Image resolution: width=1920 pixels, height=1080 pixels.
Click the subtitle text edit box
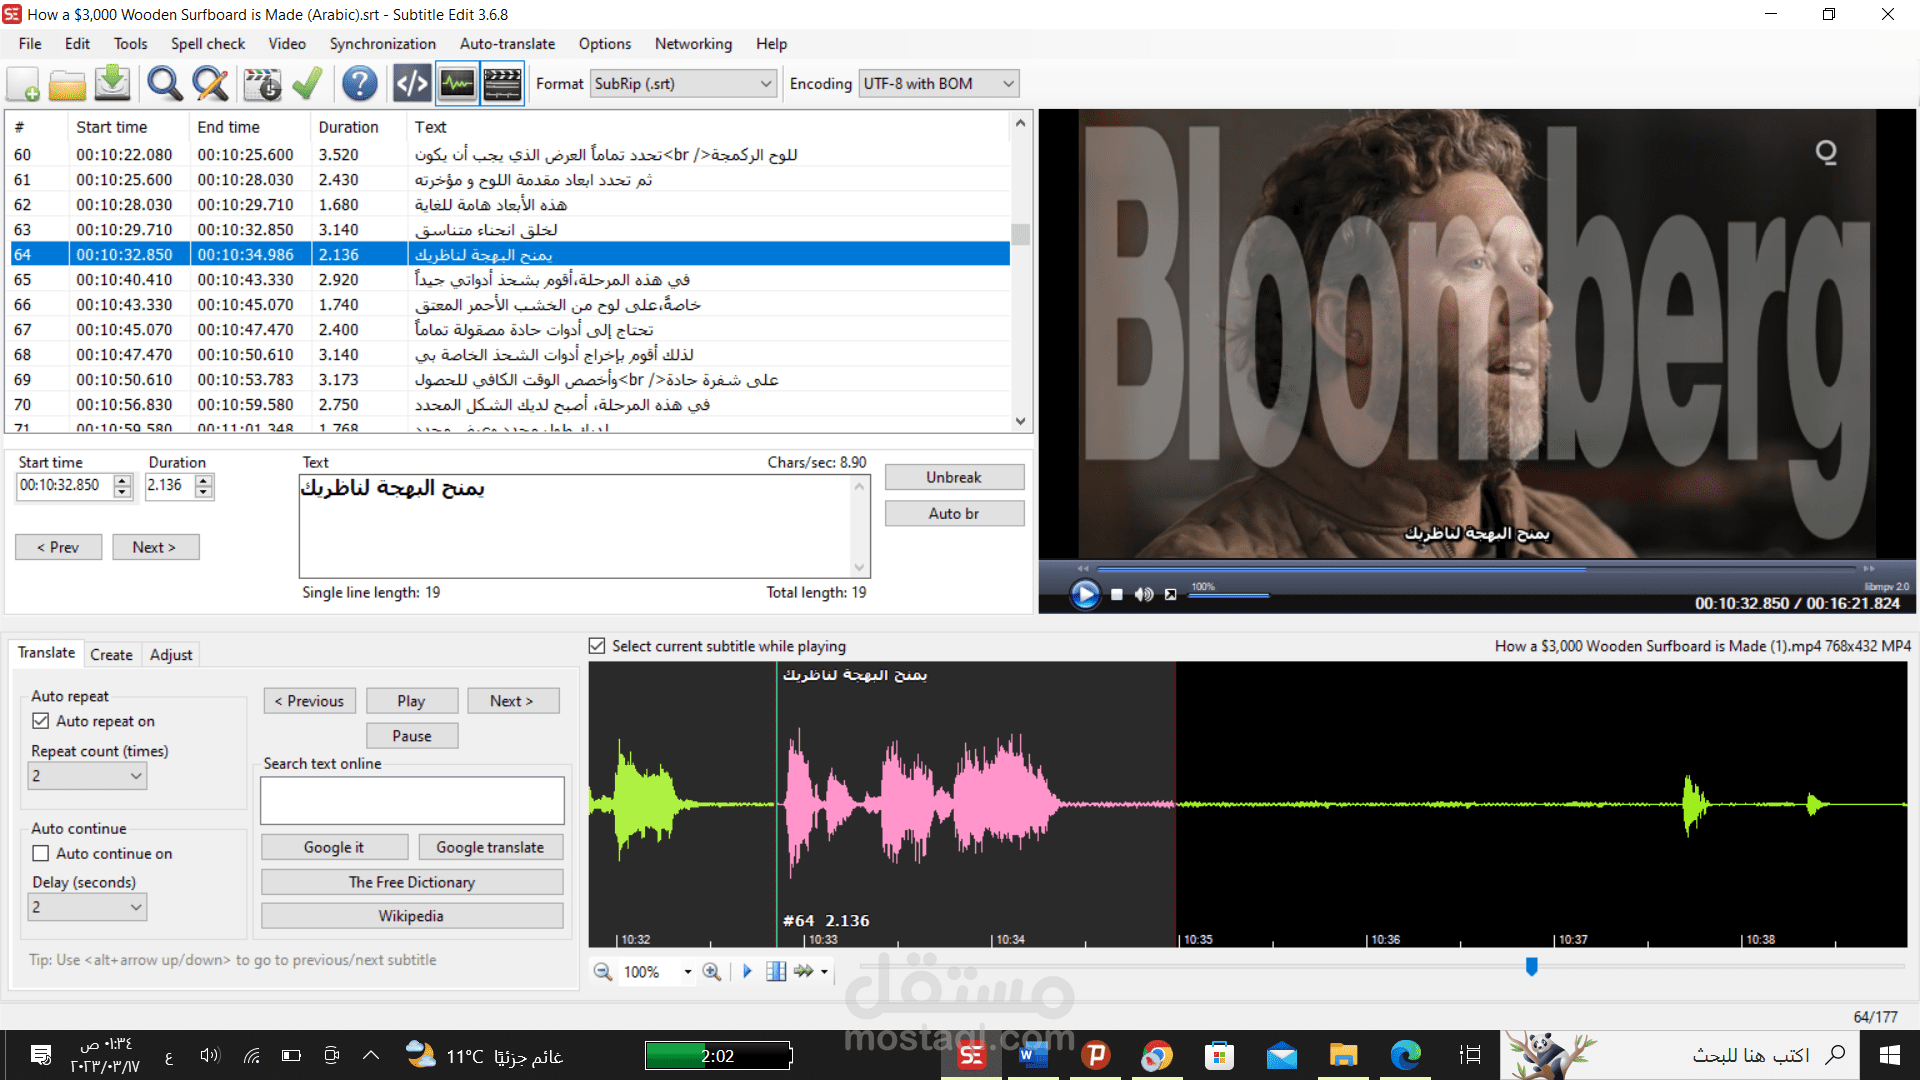[x=584, y=526]
